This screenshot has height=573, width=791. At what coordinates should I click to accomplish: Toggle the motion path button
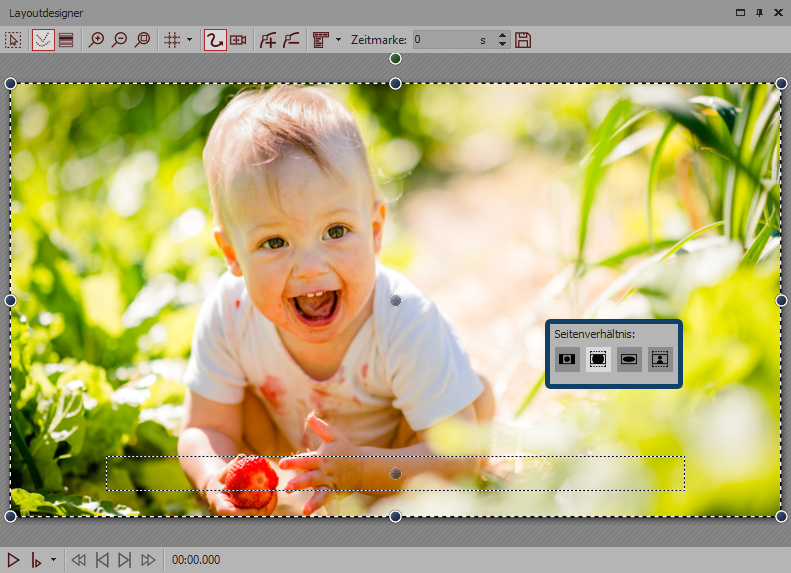coord(215,40)
